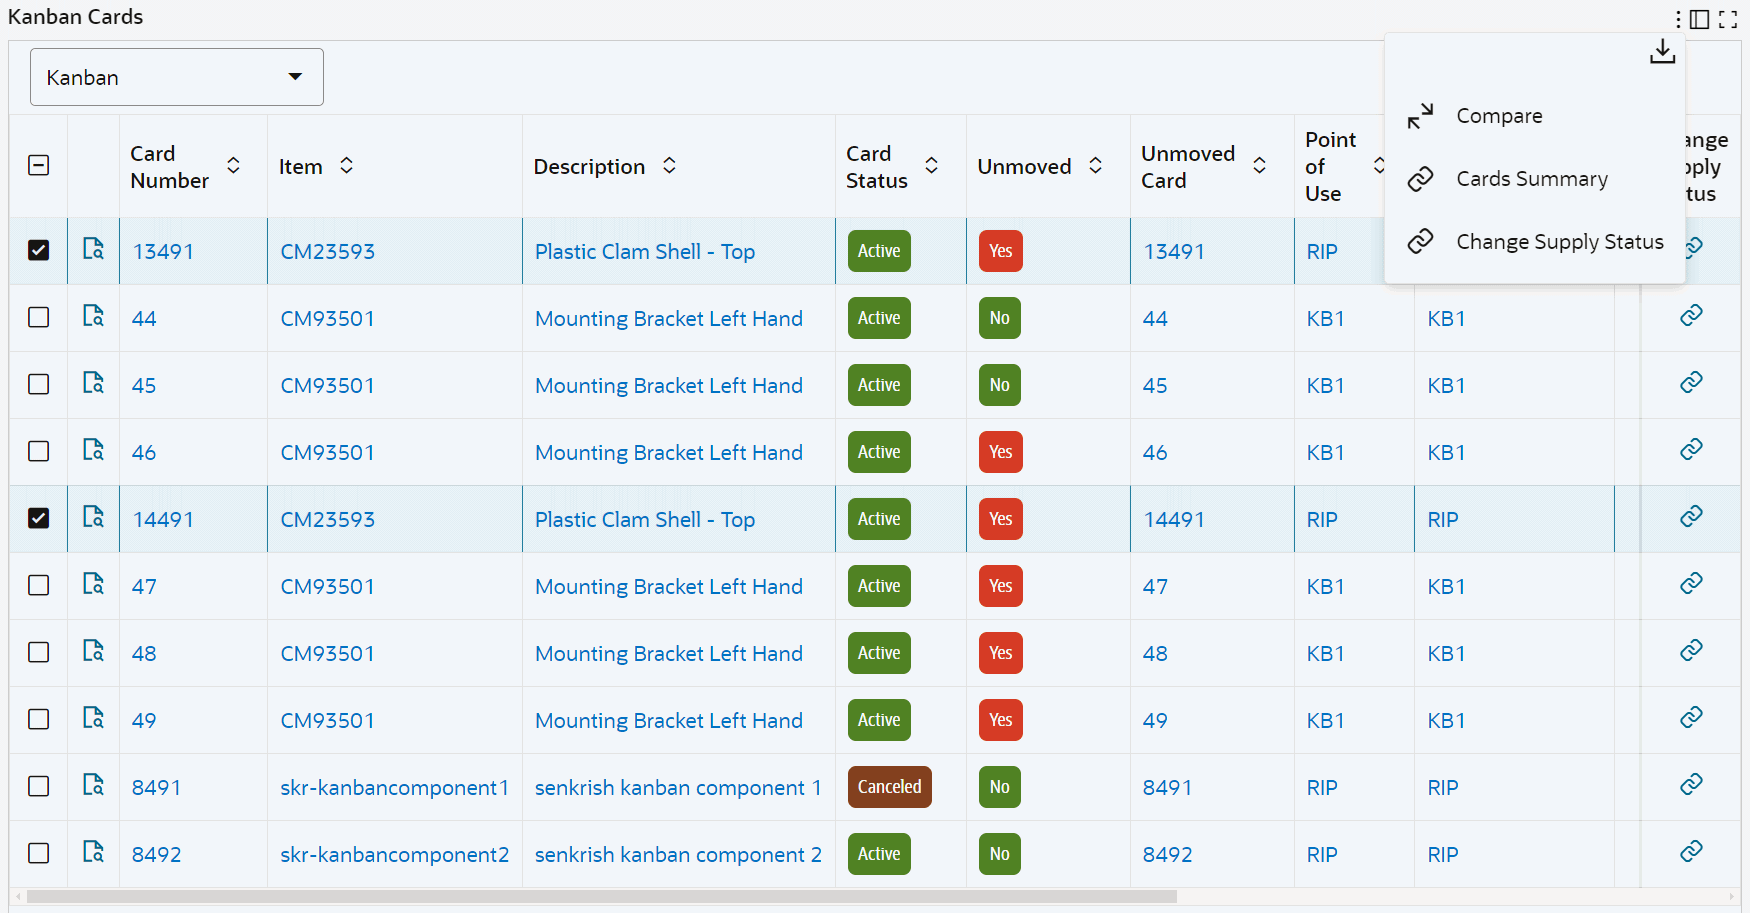Open details icon for card 13491
This screenshot has width=1750, height=913.
click(x=93, y=249)
